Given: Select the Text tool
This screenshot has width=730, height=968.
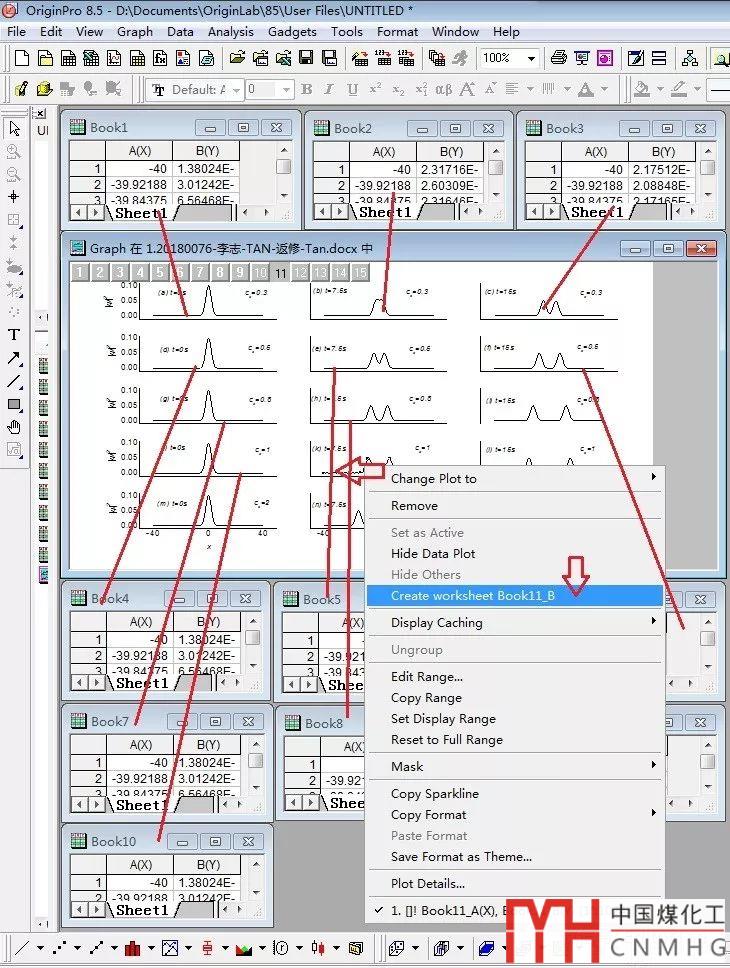Looking at the screenshot, I should click(14, 335).
